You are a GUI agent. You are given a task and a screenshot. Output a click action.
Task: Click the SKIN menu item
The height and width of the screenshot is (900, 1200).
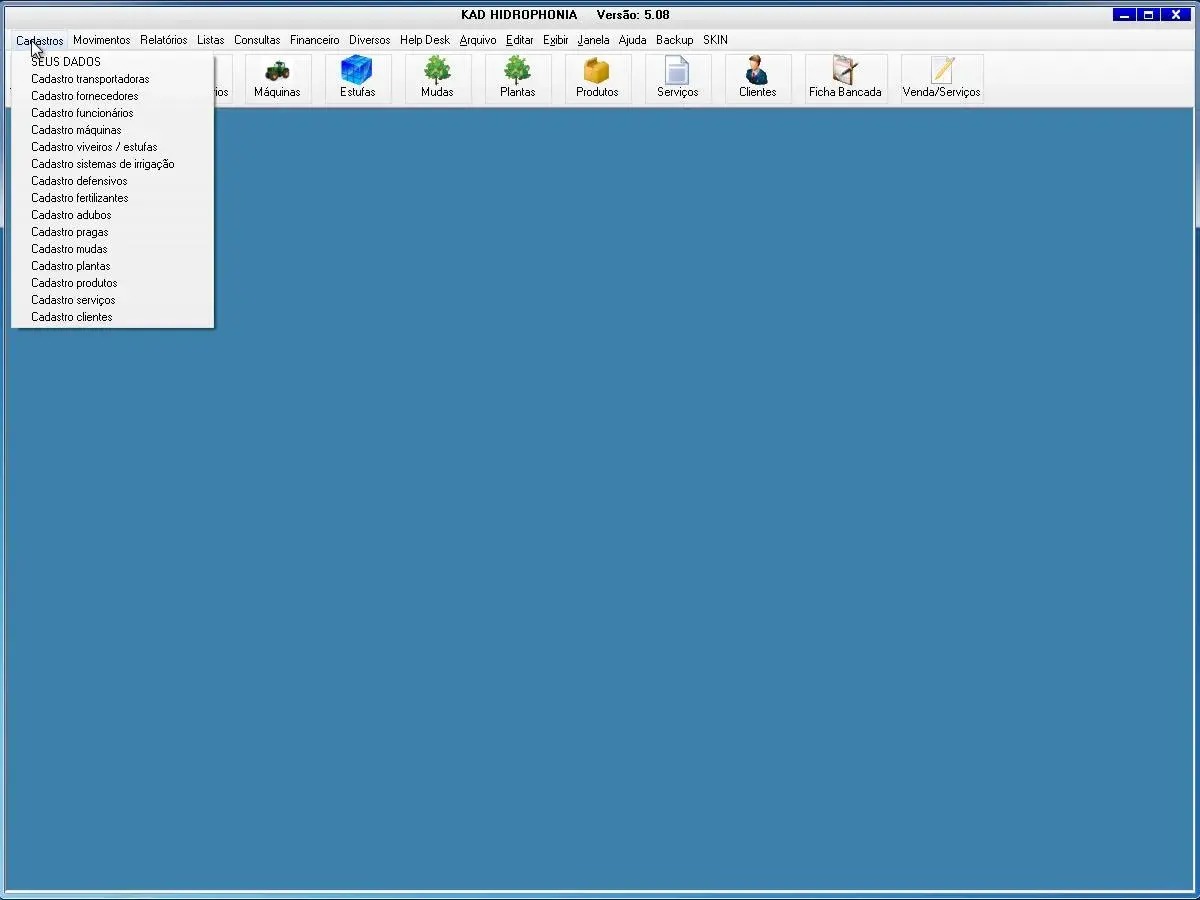tap(715, 40)
